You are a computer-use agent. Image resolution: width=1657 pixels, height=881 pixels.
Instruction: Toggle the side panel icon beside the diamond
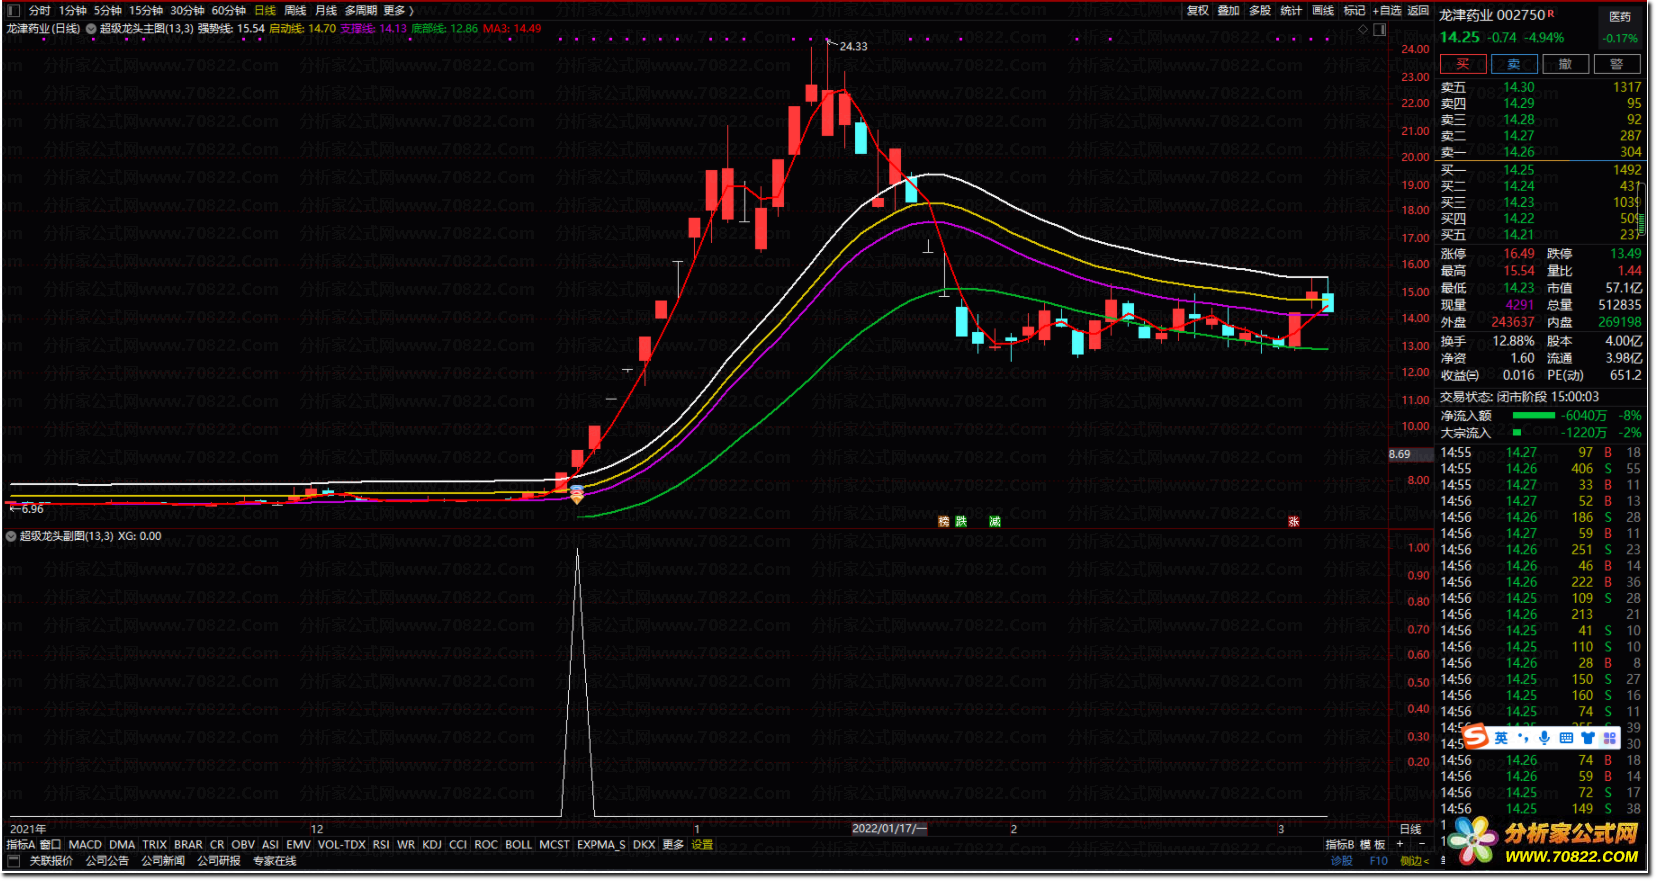pyautogui.click(x=1380, y=29)
